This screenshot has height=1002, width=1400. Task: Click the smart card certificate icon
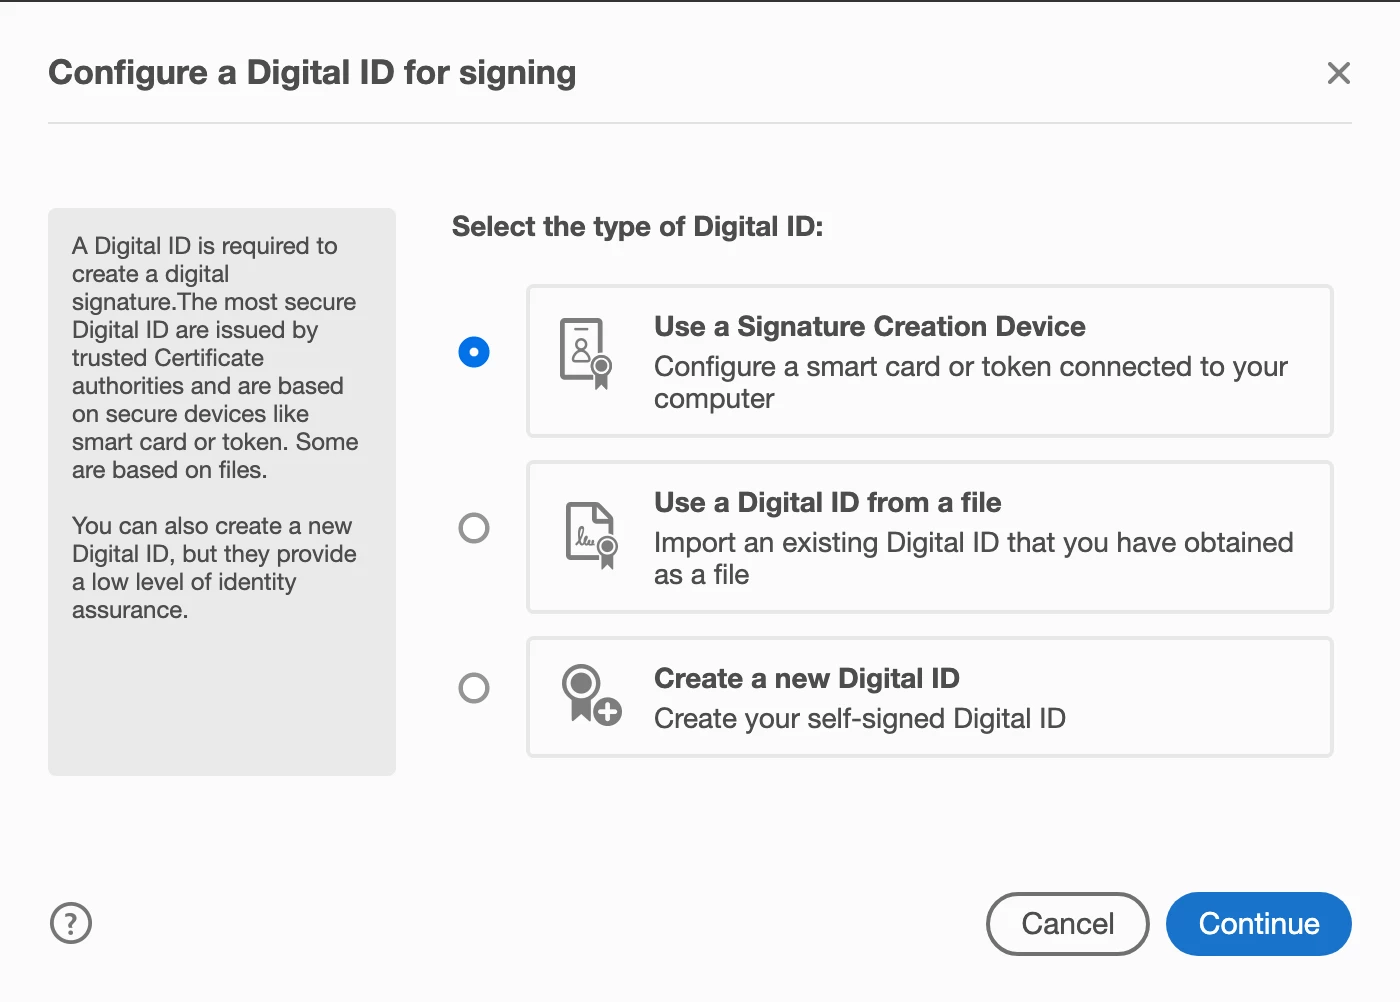coord(585,354)
